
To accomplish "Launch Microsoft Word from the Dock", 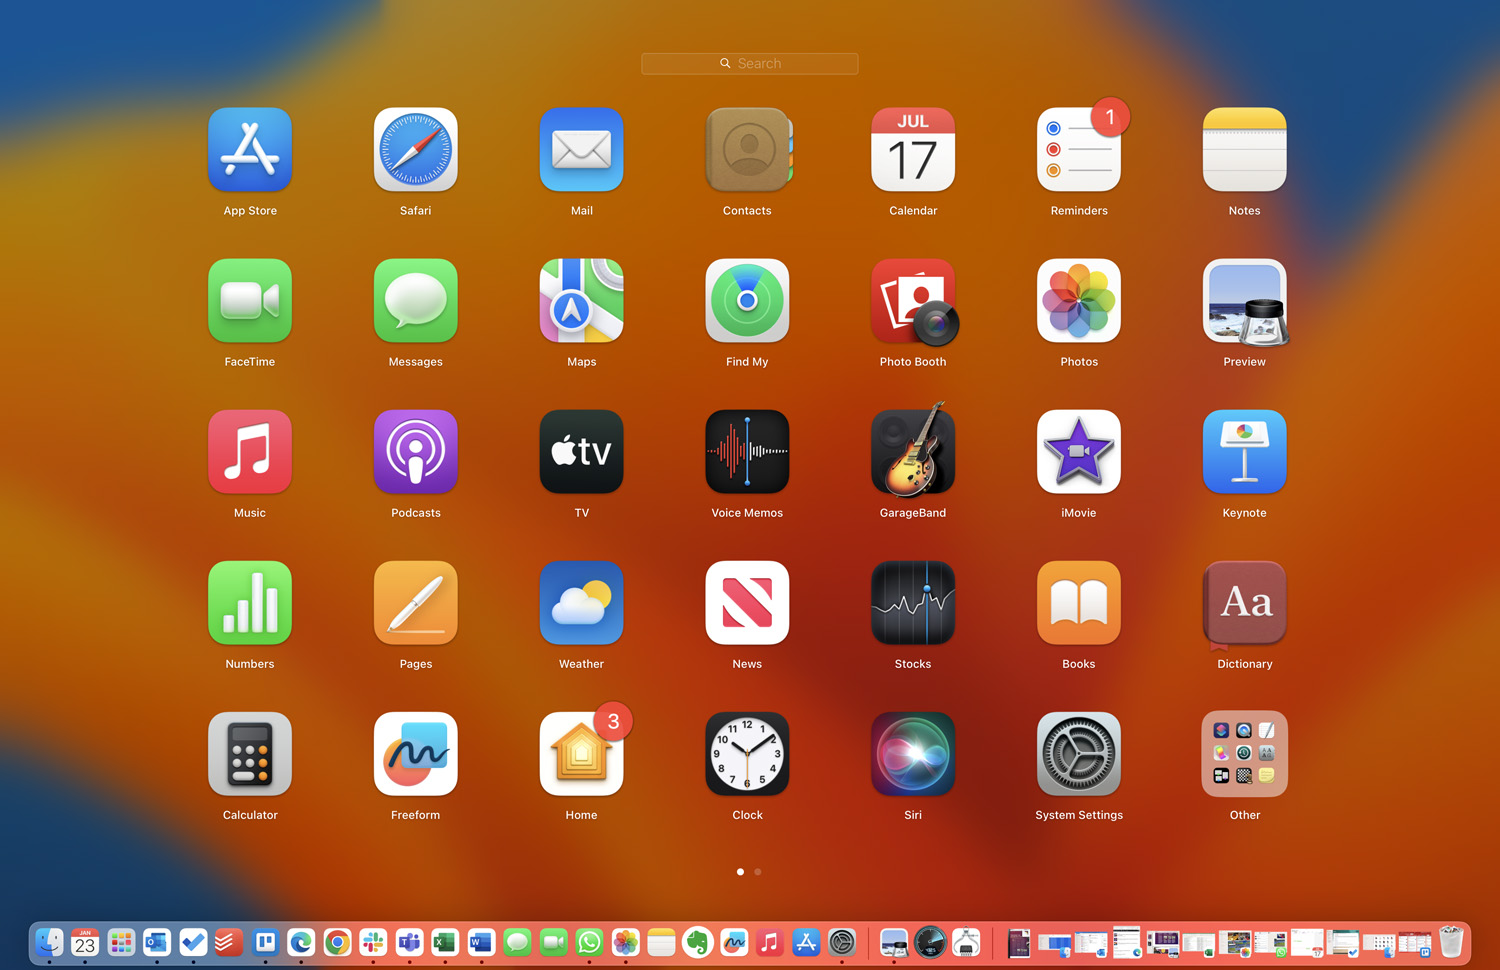I will pos(481,942).
